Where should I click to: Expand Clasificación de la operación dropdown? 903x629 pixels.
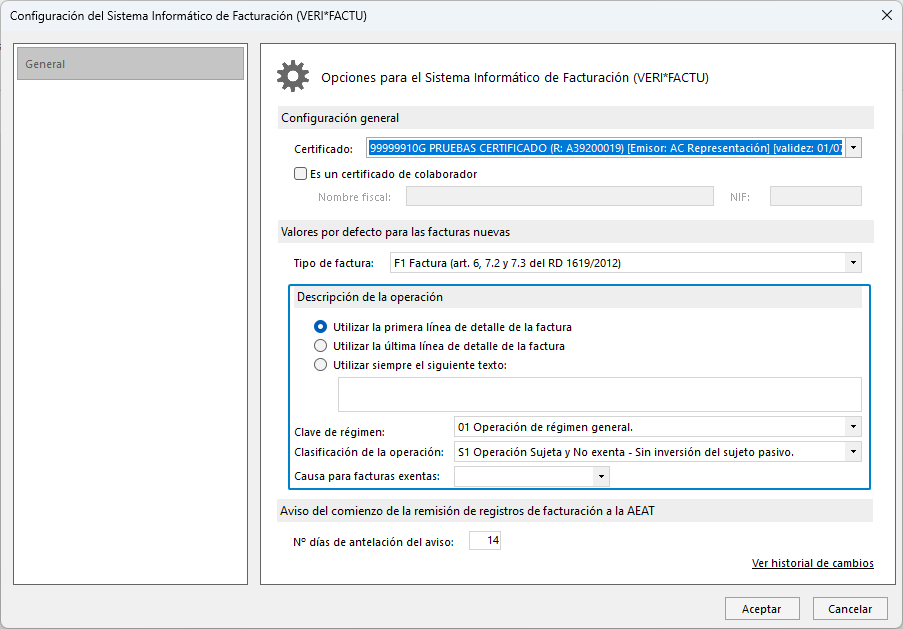click(x=853, y=452)
